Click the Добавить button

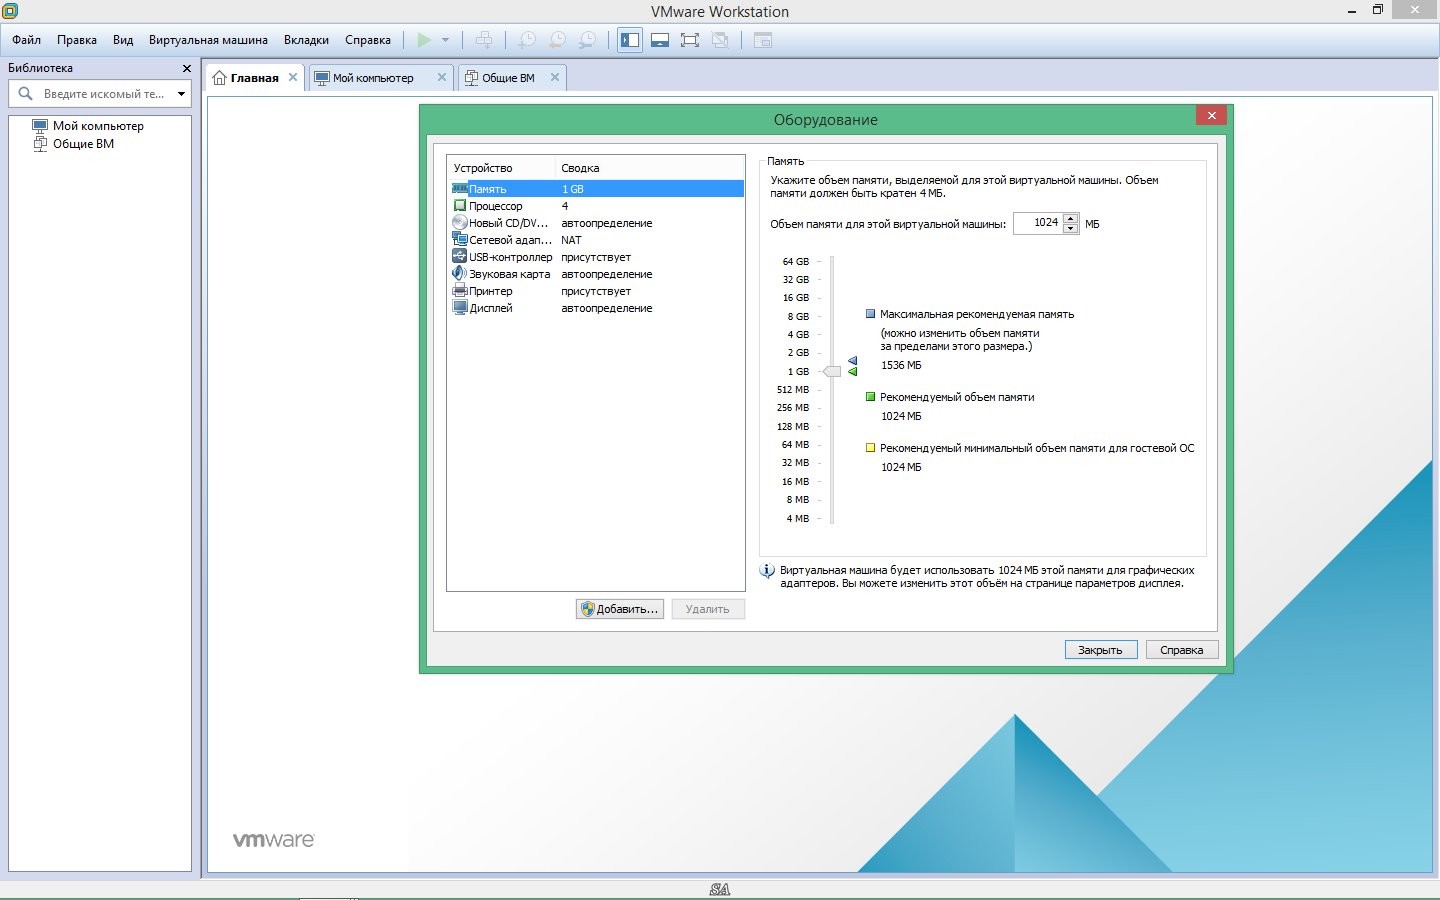(620, 609)
